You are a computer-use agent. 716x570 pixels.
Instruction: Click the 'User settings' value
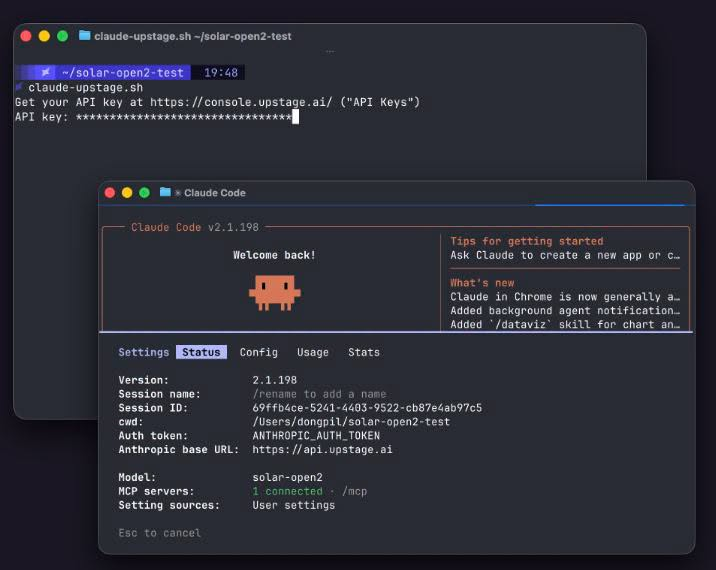(x=294, y=505)
